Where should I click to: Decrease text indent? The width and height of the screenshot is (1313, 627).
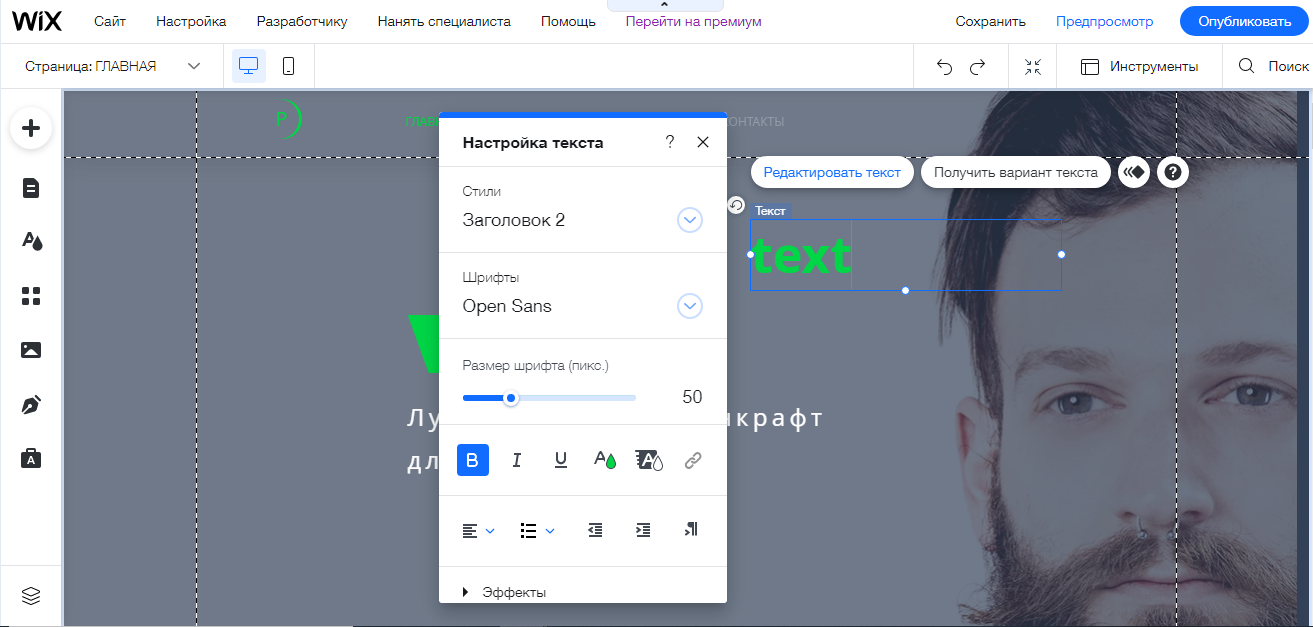[x=595, y=531]
